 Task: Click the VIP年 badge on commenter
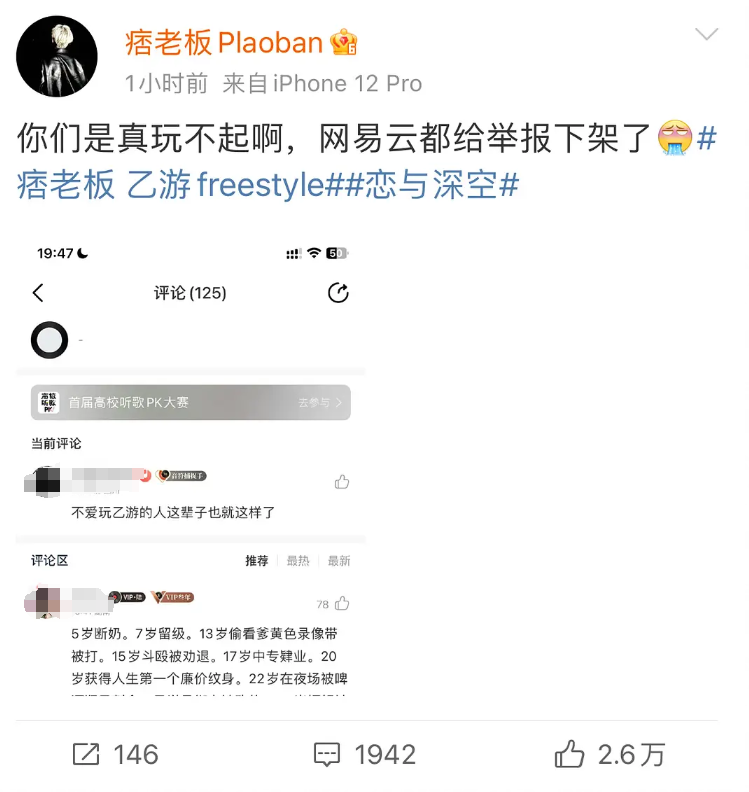(173, 597)
